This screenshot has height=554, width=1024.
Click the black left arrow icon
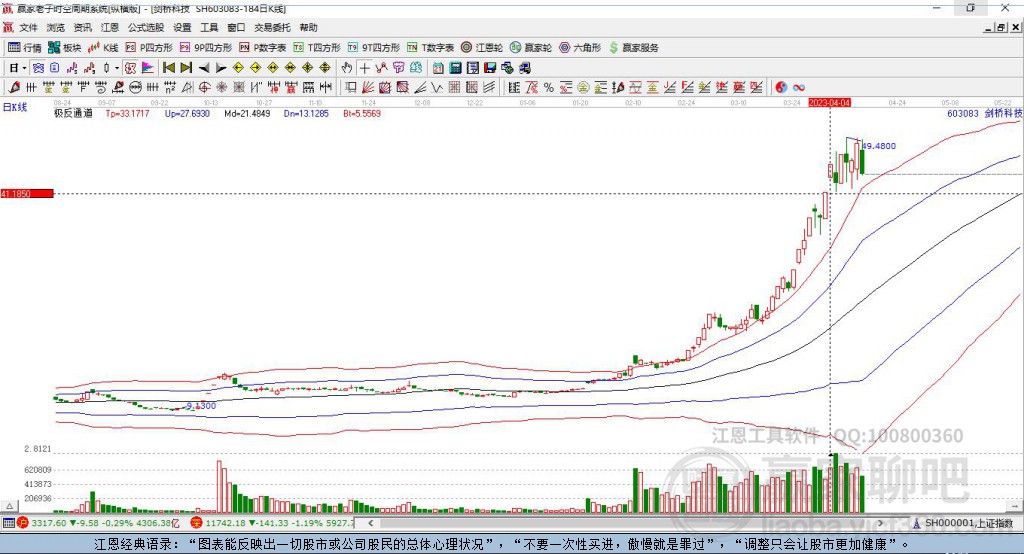click(x=204, y=68)
